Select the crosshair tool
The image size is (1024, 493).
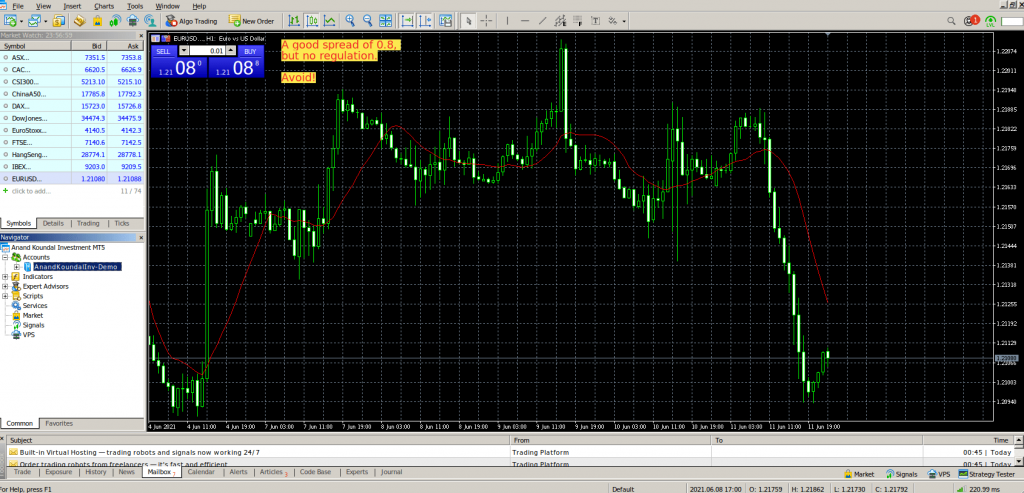point(486,22)
